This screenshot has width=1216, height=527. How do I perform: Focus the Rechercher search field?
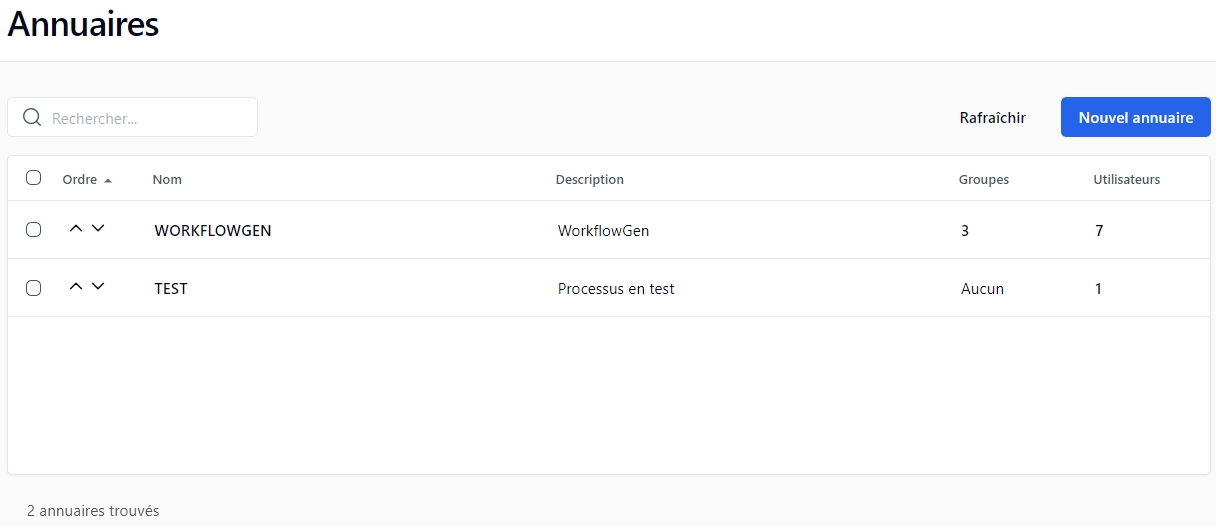tap(150, 118)
